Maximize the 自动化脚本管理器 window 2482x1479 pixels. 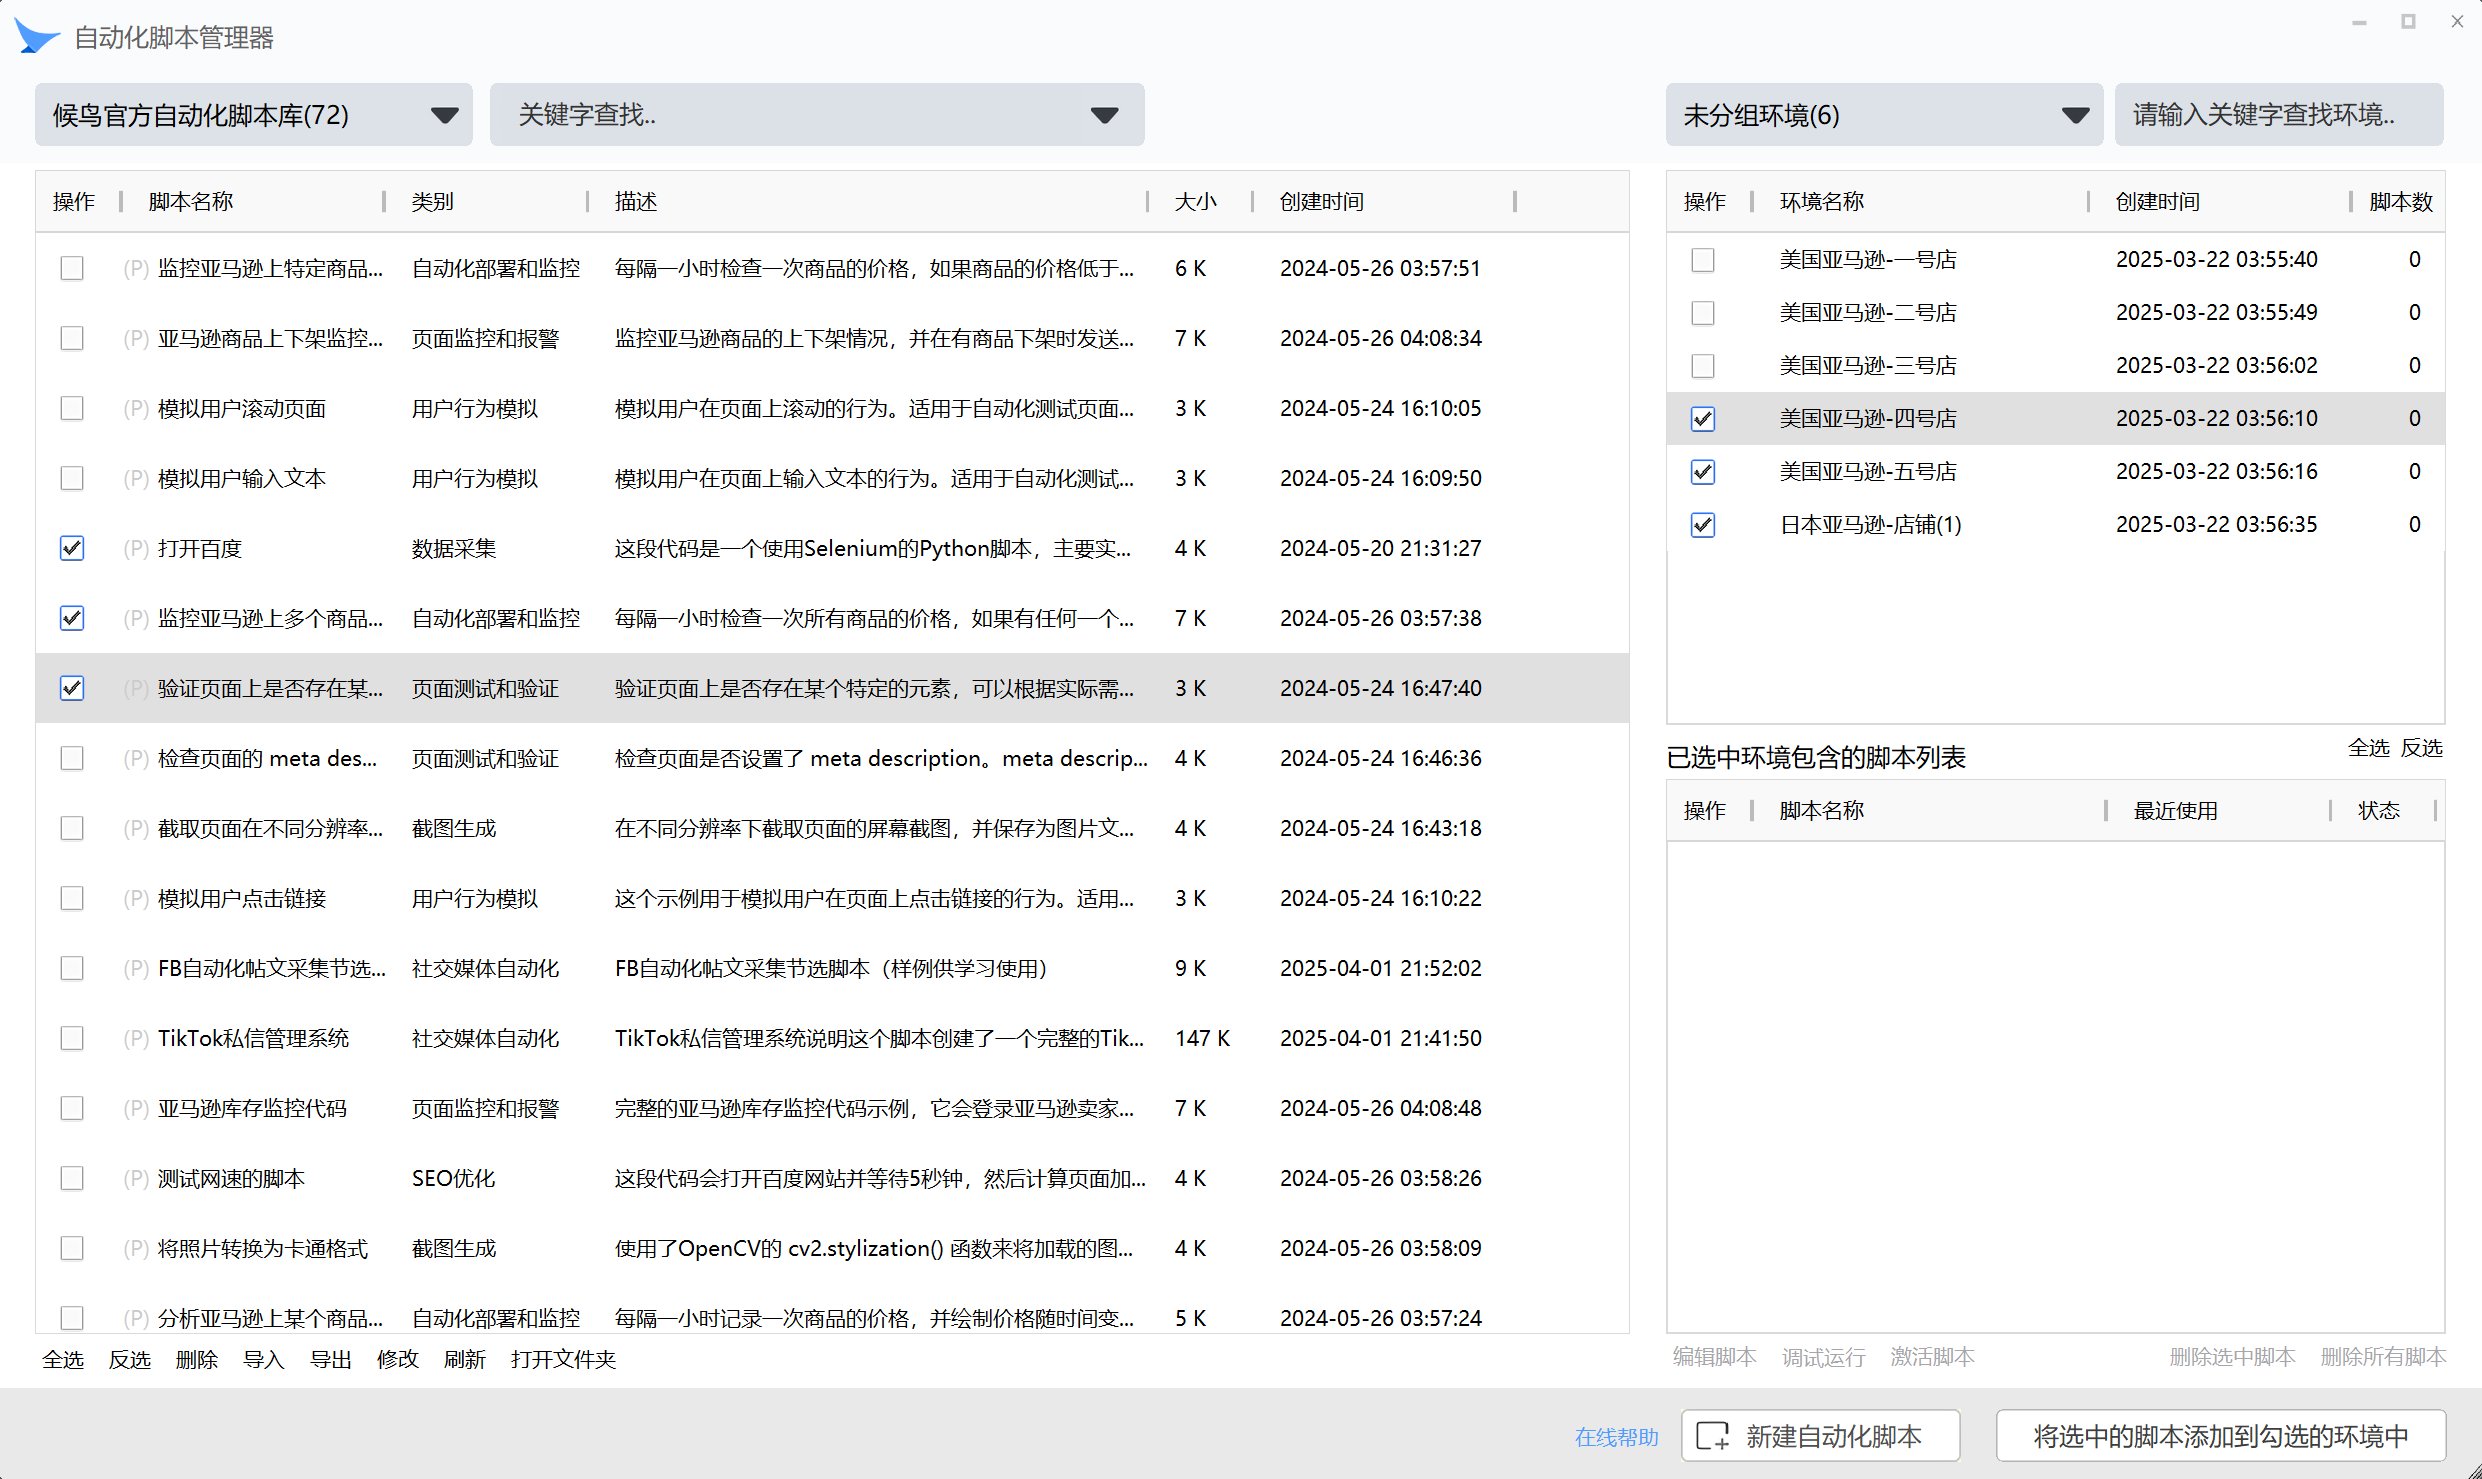tap(2408, 21)
